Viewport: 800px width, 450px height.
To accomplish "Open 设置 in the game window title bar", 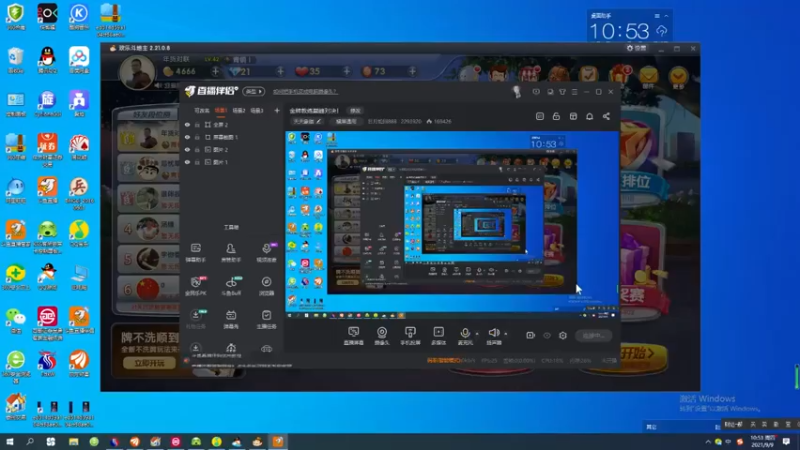I will pos(637,48).
